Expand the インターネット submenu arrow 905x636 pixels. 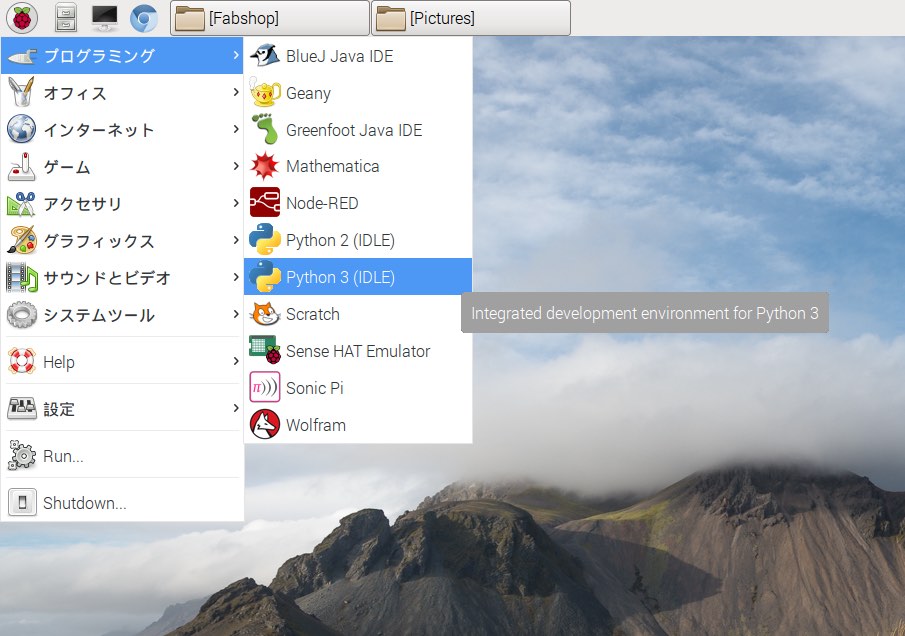point(235,129)
